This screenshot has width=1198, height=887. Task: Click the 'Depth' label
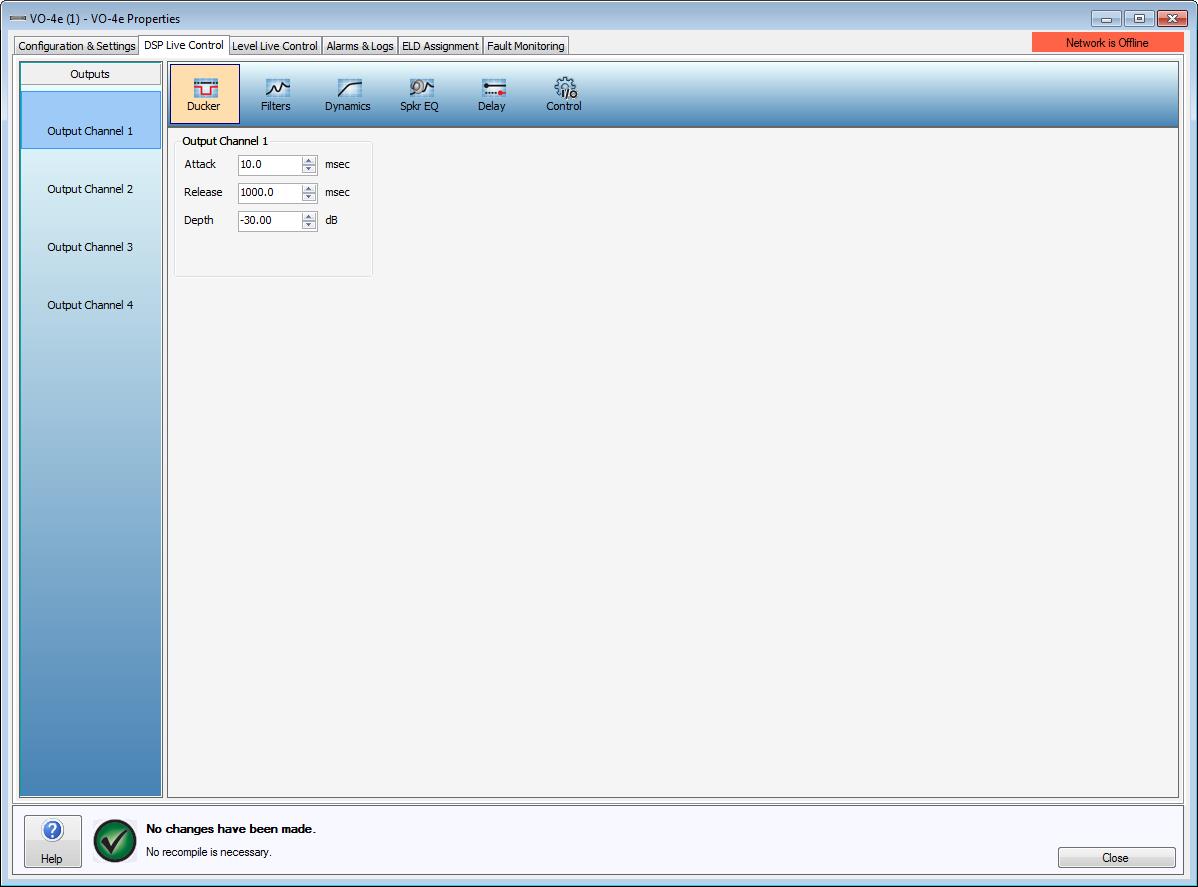coord(199,220)
